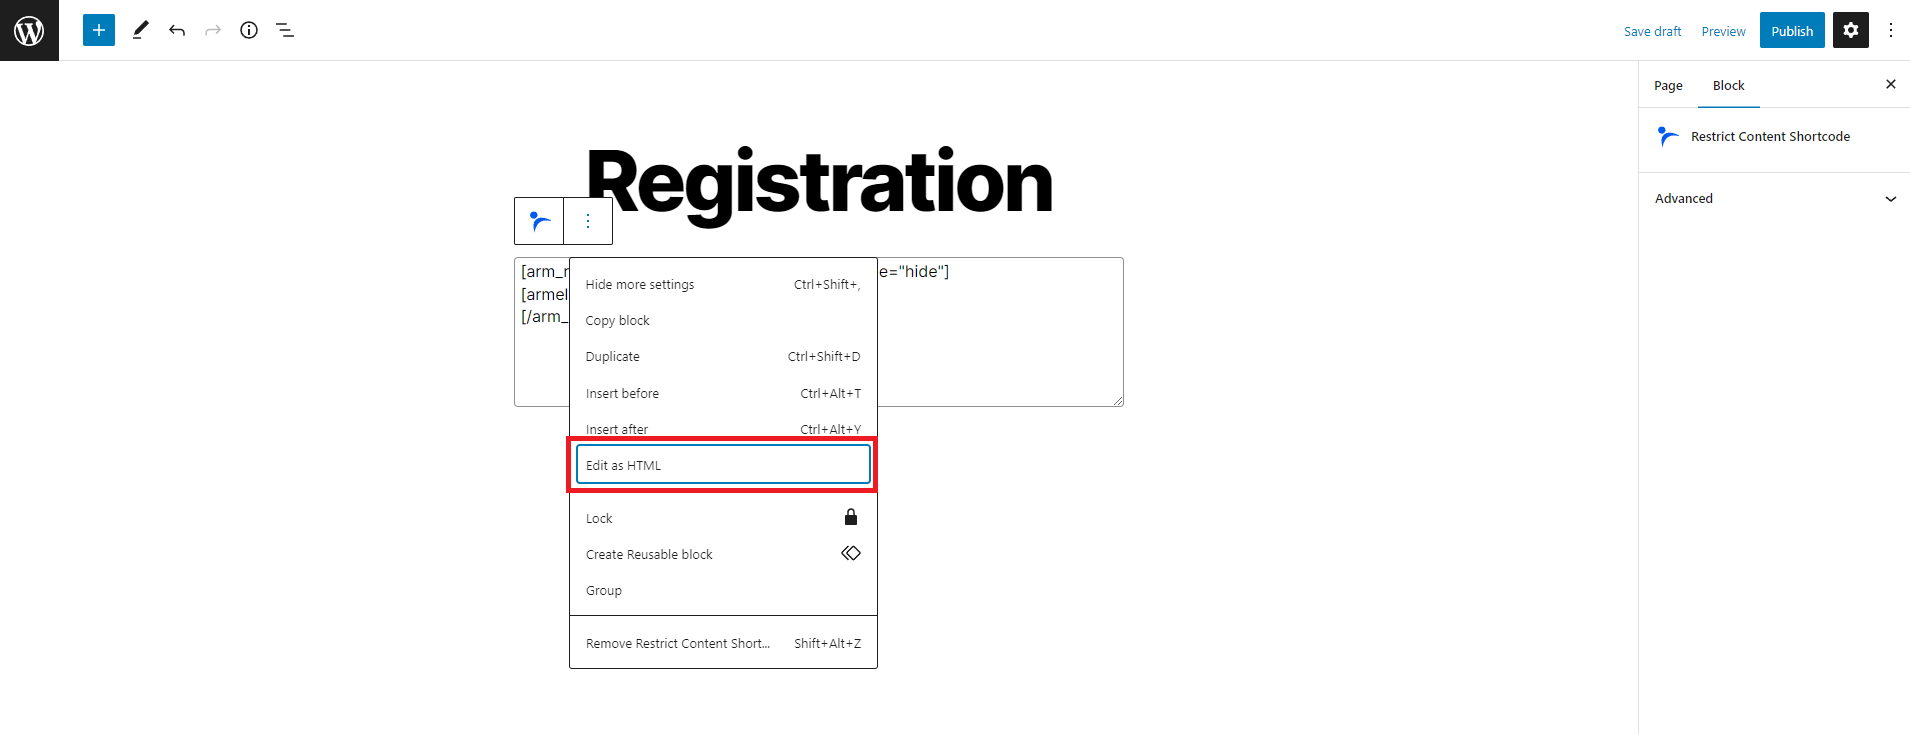
Task: Undo the last change
Action: click(x=177, y=30)
